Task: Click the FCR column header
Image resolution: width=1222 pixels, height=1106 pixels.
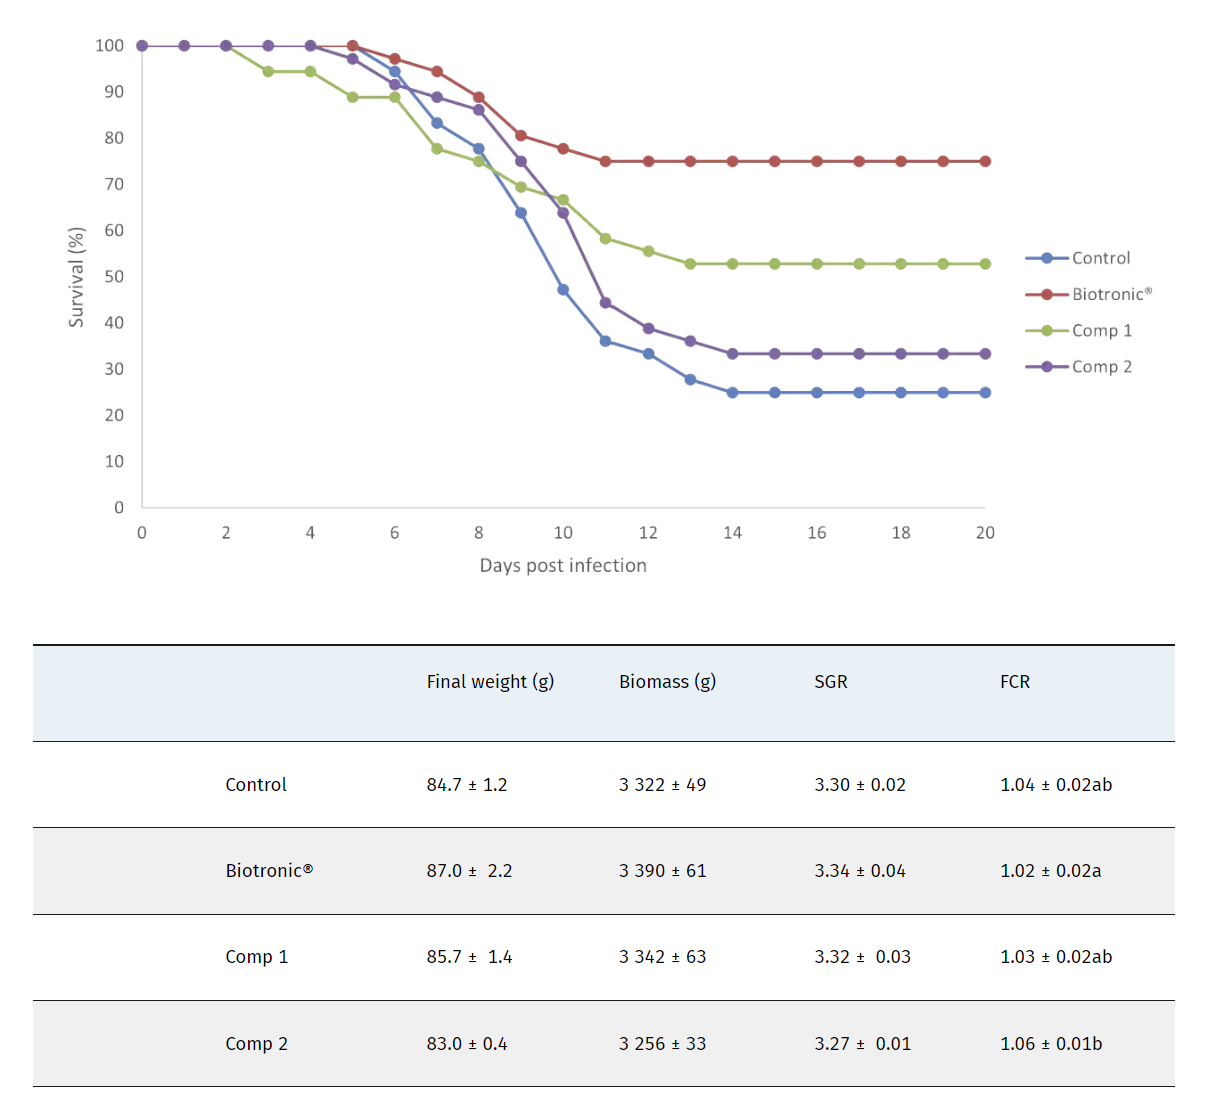Action: pyautogui.click(x=1014, y=682)
